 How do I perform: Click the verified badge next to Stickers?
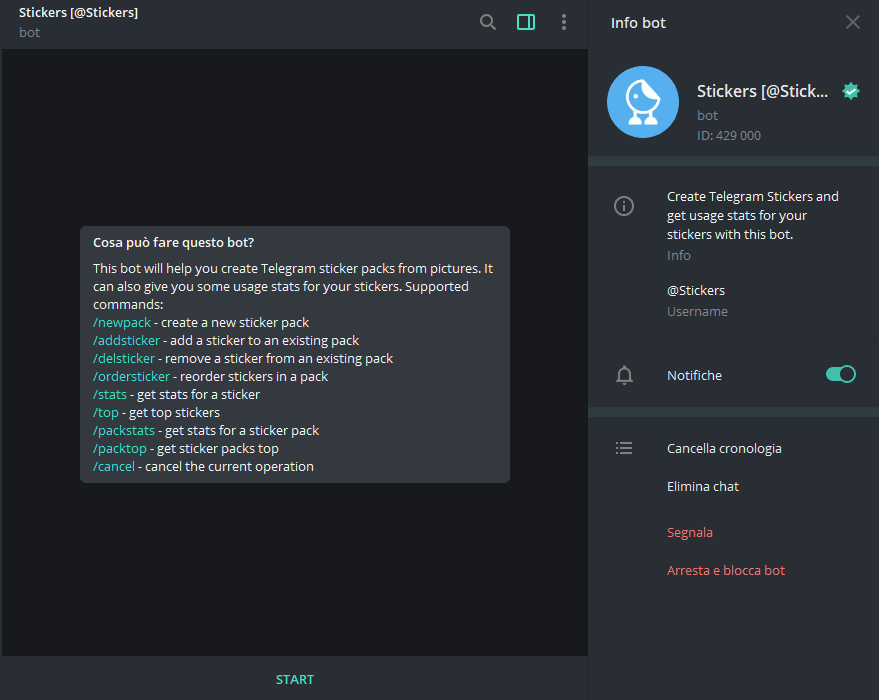pos(851,91)
